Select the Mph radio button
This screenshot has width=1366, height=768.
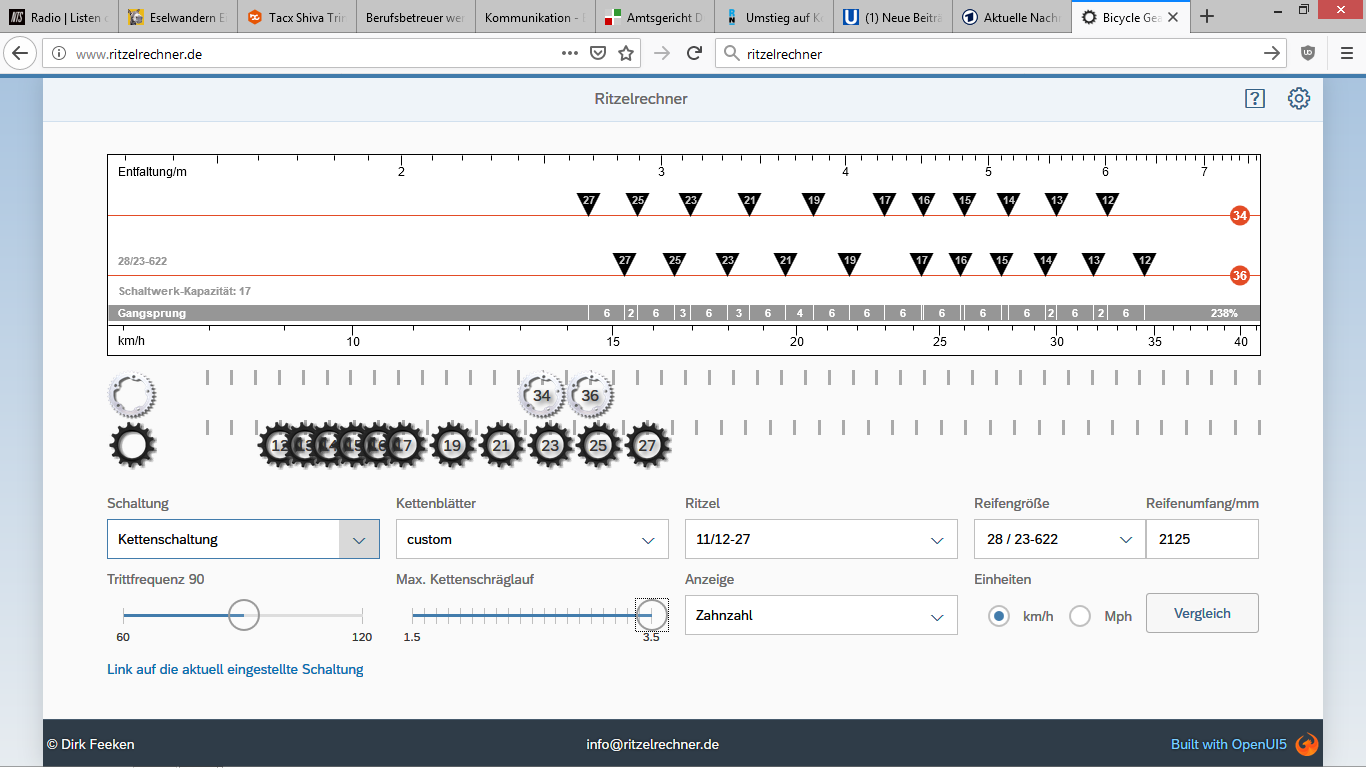(x=1080, y=616)
